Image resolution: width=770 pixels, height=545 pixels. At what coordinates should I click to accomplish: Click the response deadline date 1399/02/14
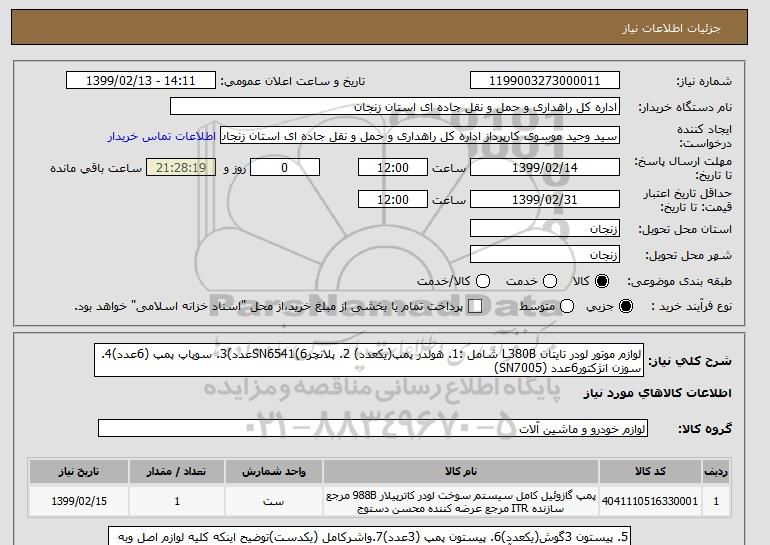point(545,167)
